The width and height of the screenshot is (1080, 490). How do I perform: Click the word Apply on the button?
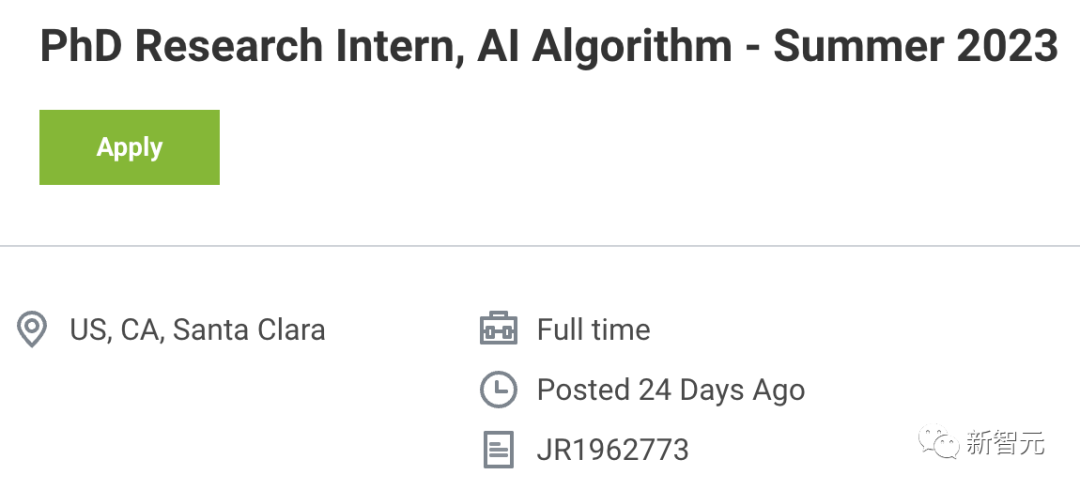point(129,147)
